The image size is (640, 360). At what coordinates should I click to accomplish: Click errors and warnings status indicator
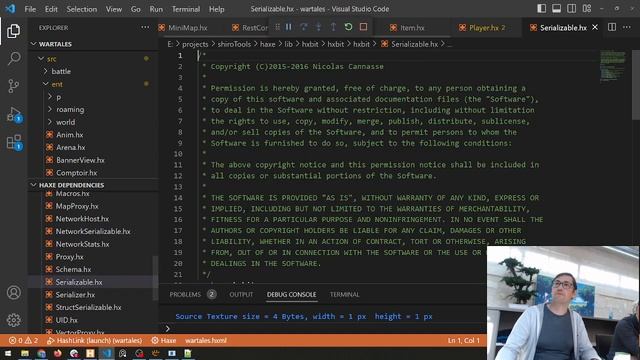(x=23, y=340)
